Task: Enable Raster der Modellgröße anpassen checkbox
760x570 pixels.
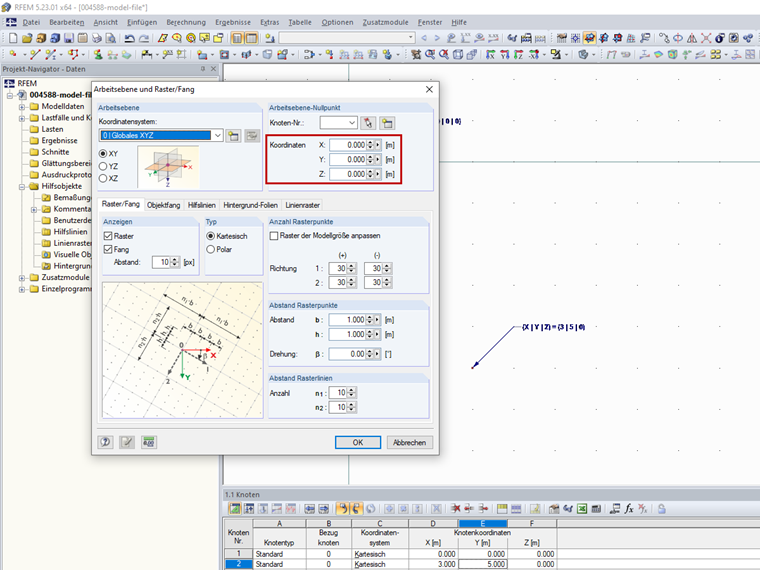Action: point(274,236)
